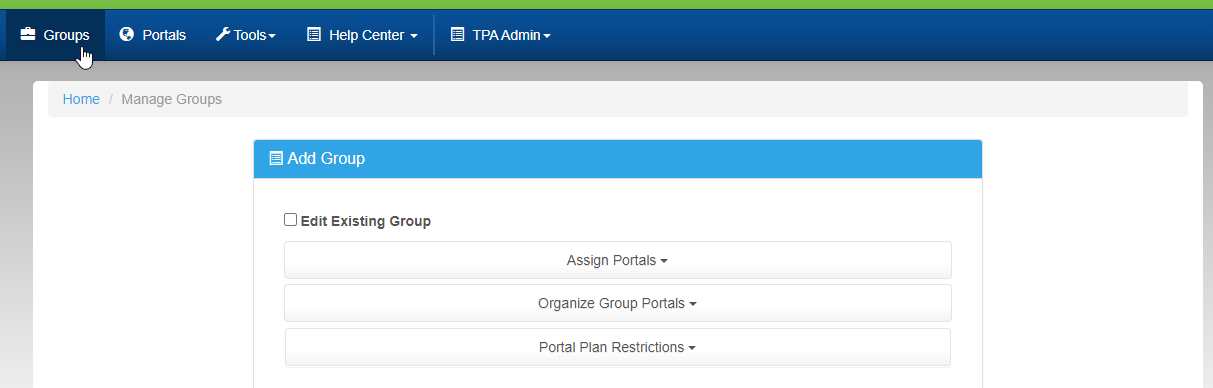The height and width of the screenshot is (388, 1213).
Task: Click the form icon in Add Group header
Action: (276, 158)
